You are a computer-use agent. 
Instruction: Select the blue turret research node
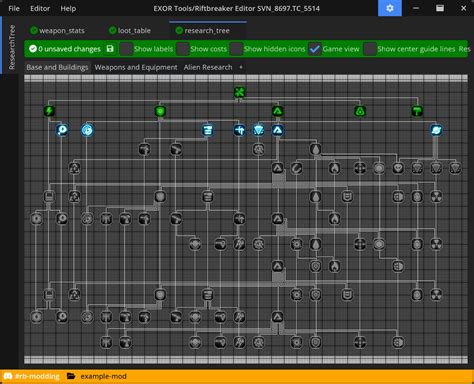pyautogui.click(x=239, y=130)
